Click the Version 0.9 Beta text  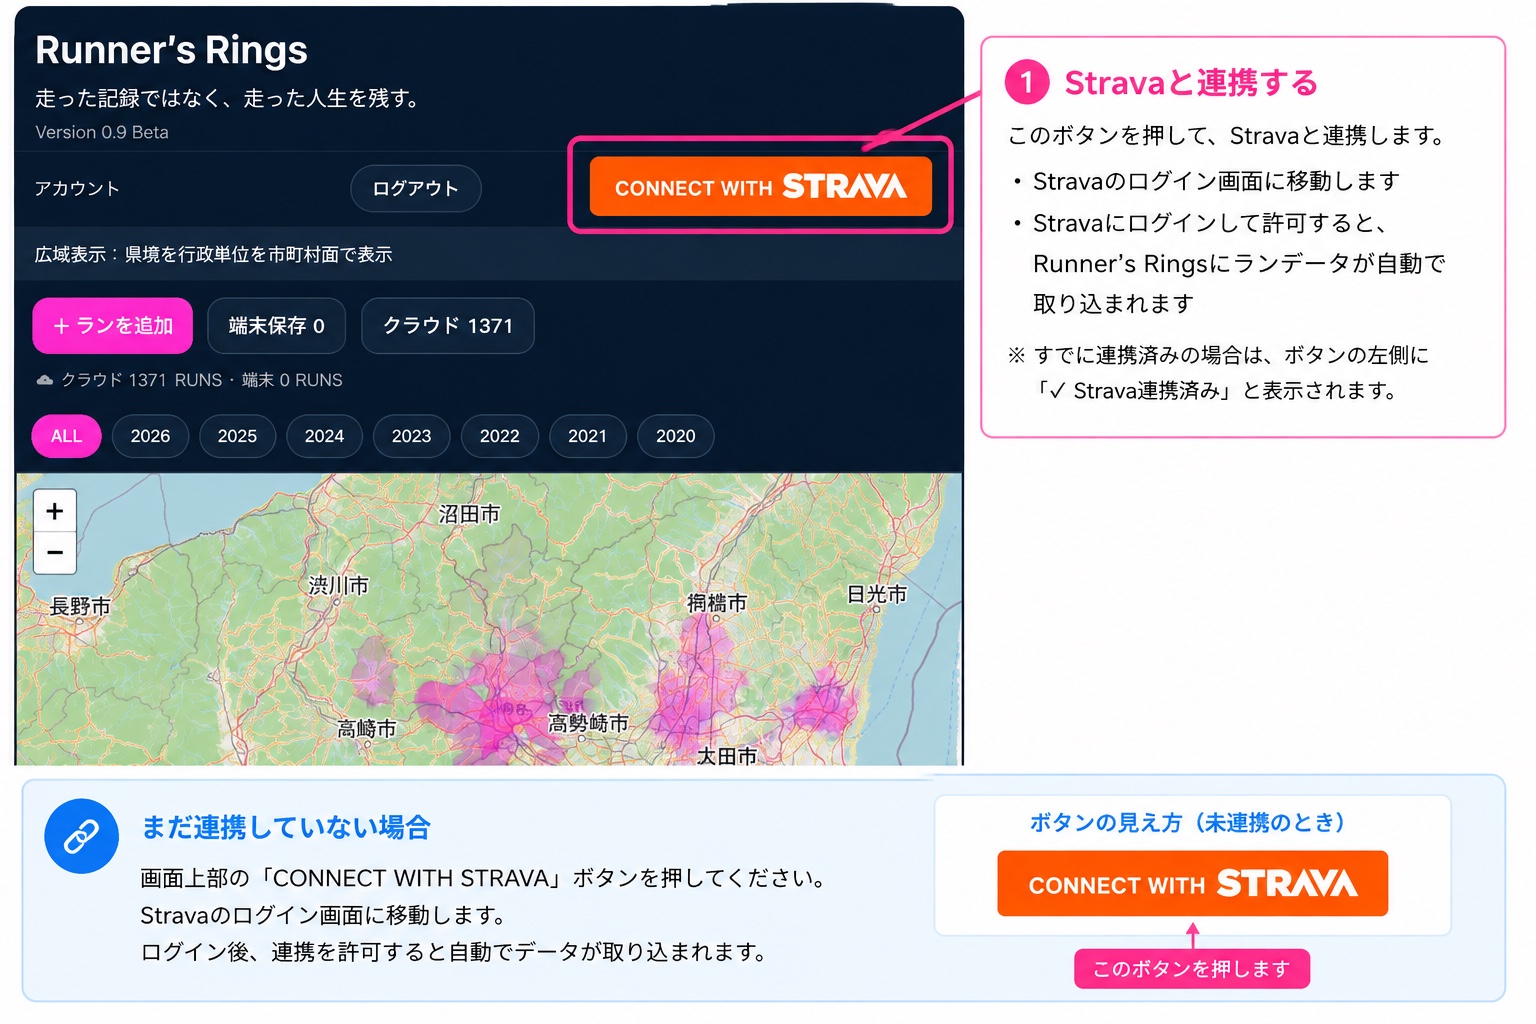tap(102, 132)
